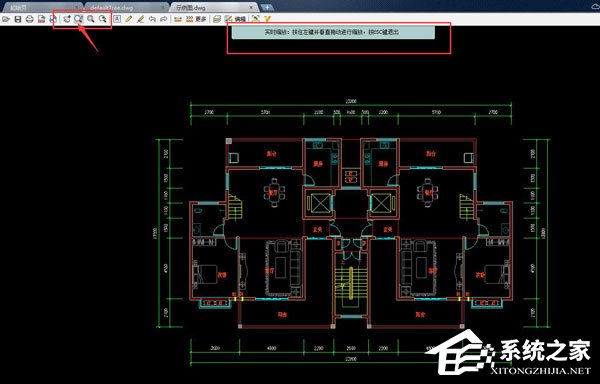Pick the yellow pencil drawing tool
Screen dimensions: 600x384
point(129,19)
